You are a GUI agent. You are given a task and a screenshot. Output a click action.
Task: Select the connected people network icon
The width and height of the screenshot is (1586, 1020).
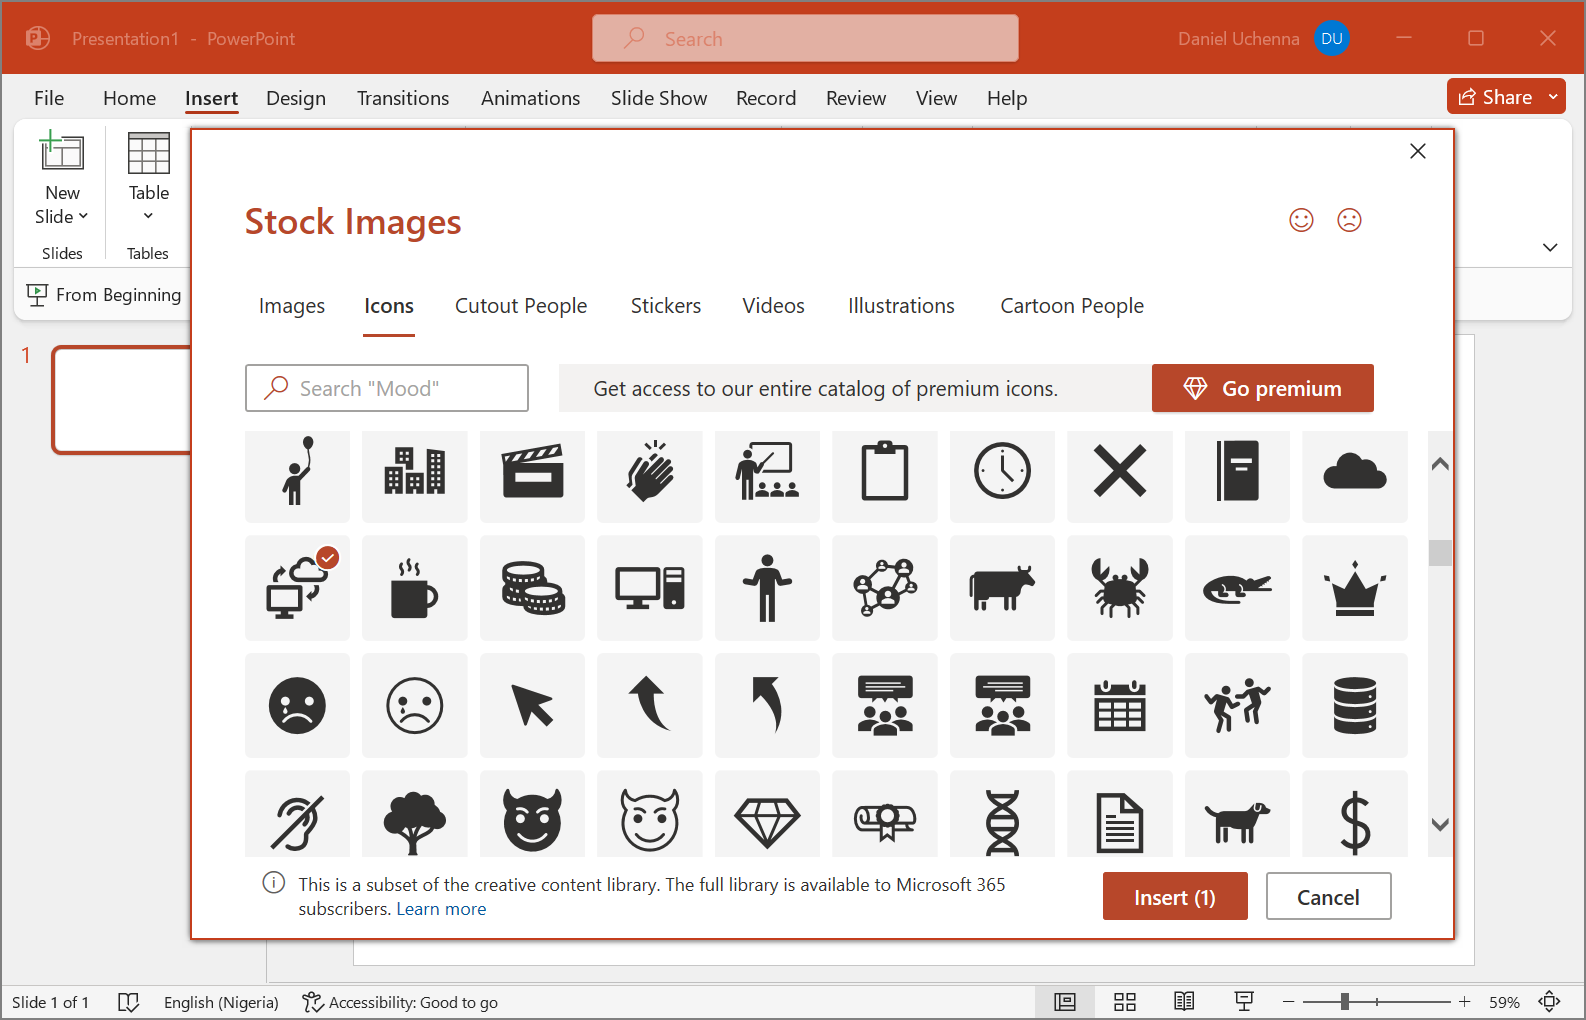[885, 588]
